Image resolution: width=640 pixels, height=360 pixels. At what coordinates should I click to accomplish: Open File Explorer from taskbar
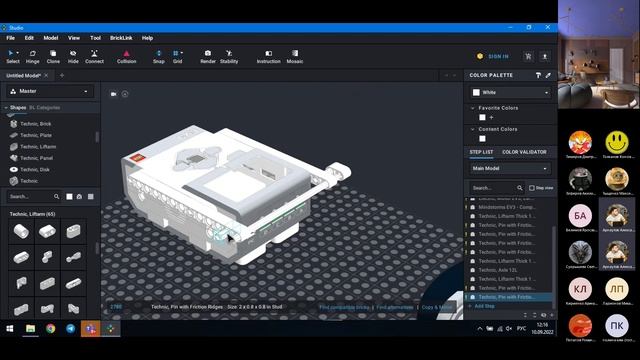[x=30, y=329]
